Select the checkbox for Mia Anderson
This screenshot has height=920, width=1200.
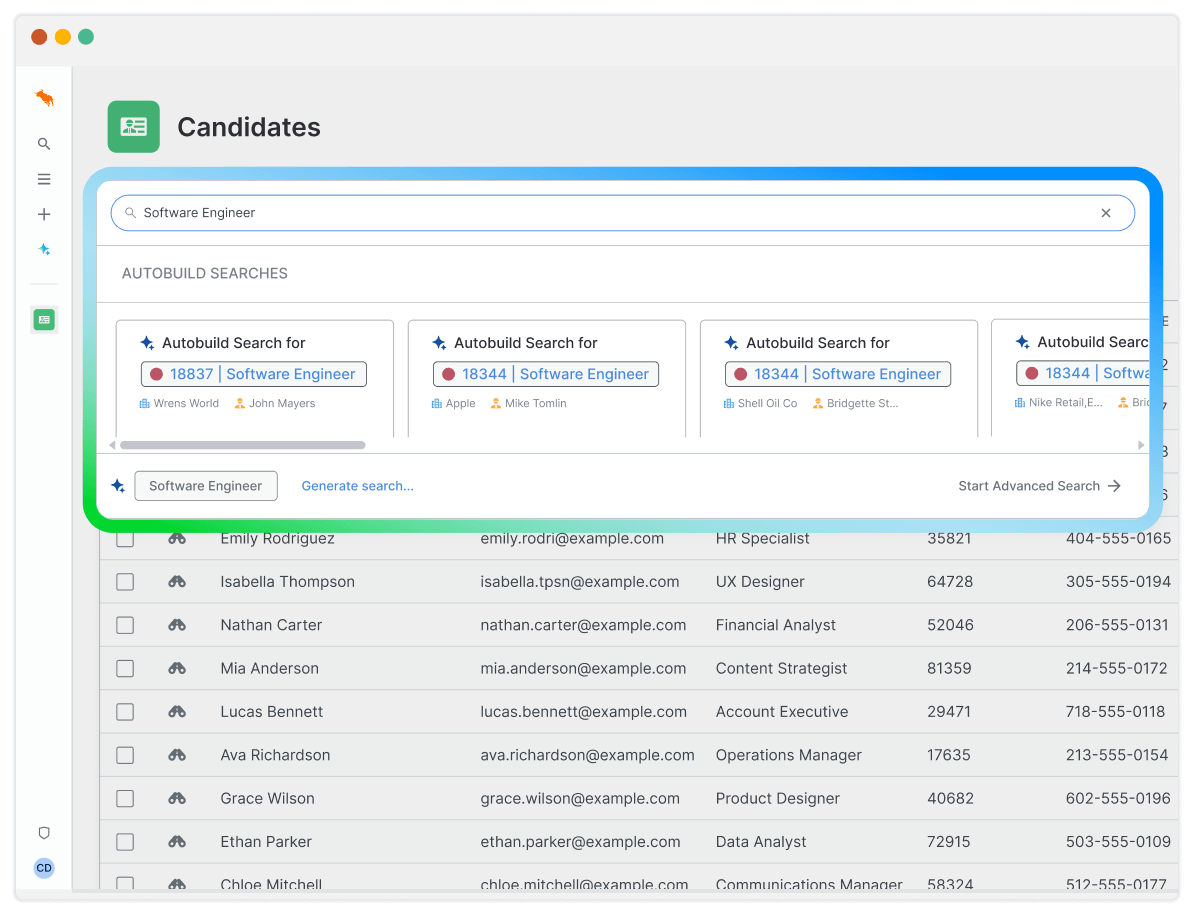[x=125, y=668]
